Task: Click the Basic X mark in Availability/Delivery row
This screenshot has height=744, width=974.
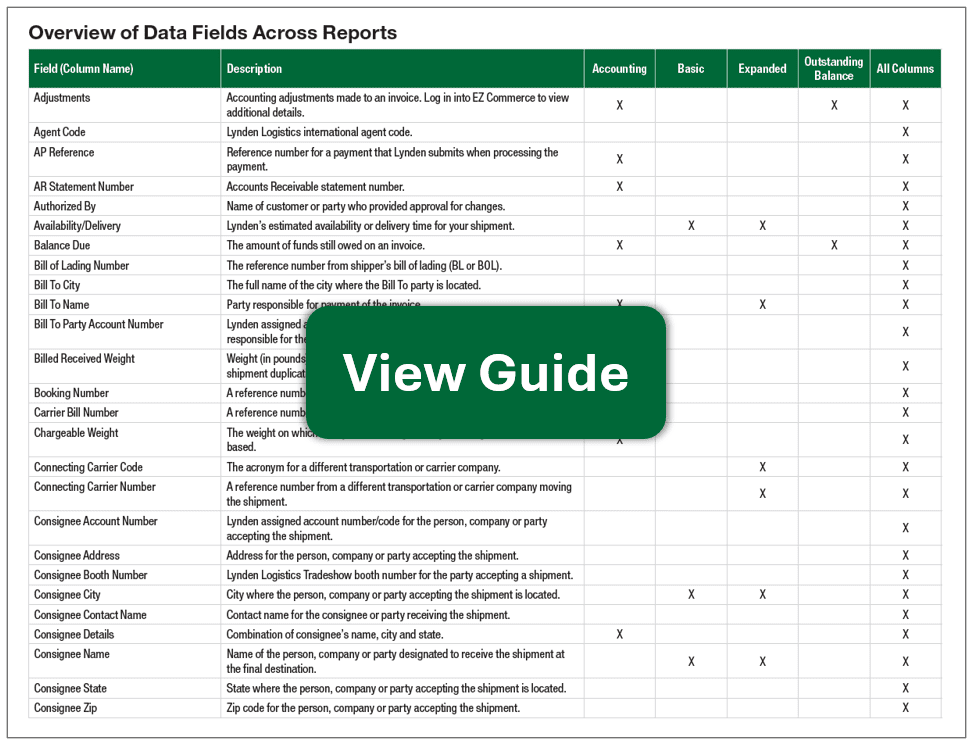Action: tap(691, 226)
